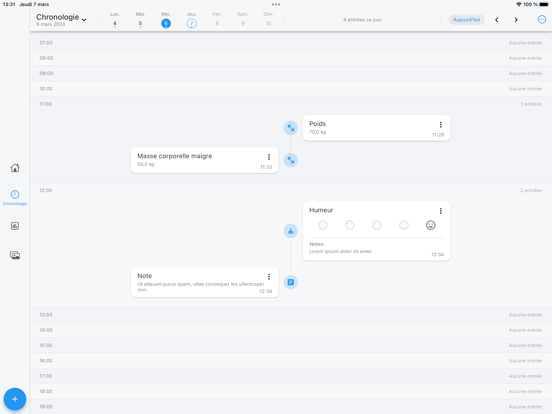Screen dimensions: 552x414
Task: Open the three-dot menu on Poids card
Action: click(x=440, y=125)
